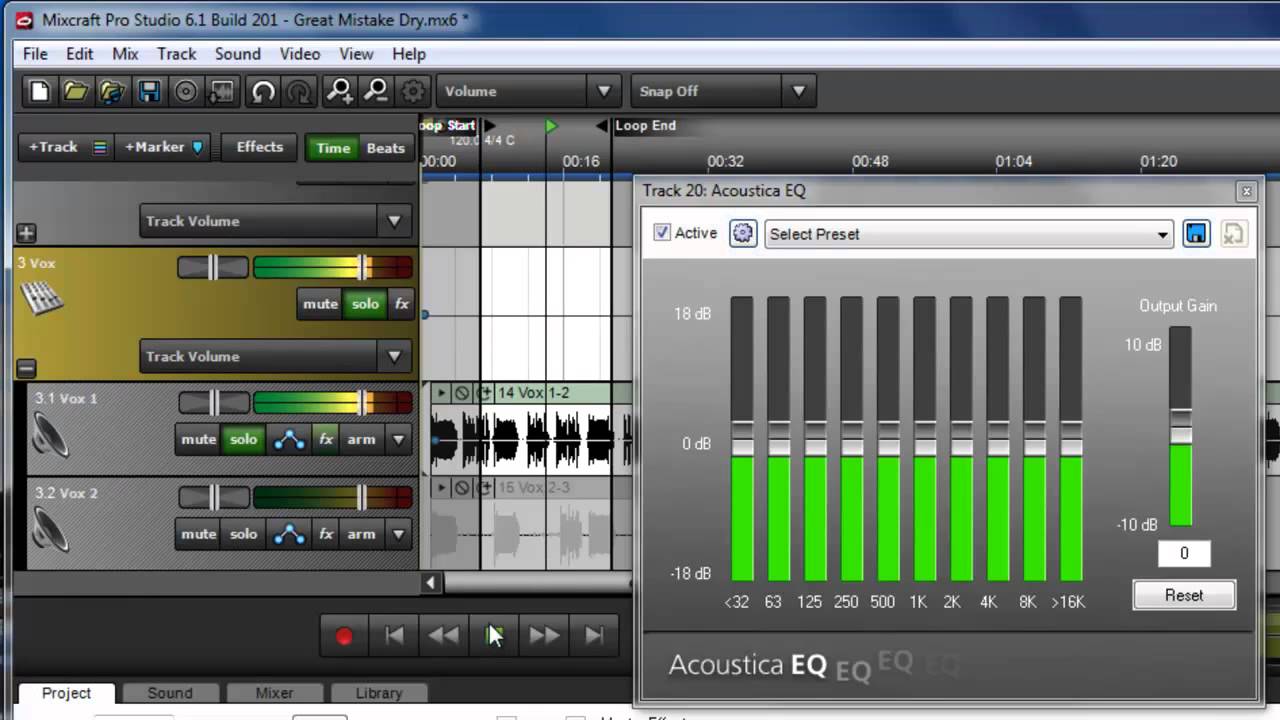Expand the track with the plus button
Screen dimensions: 1280x720
pyautogui.click(x=26, y=233)
